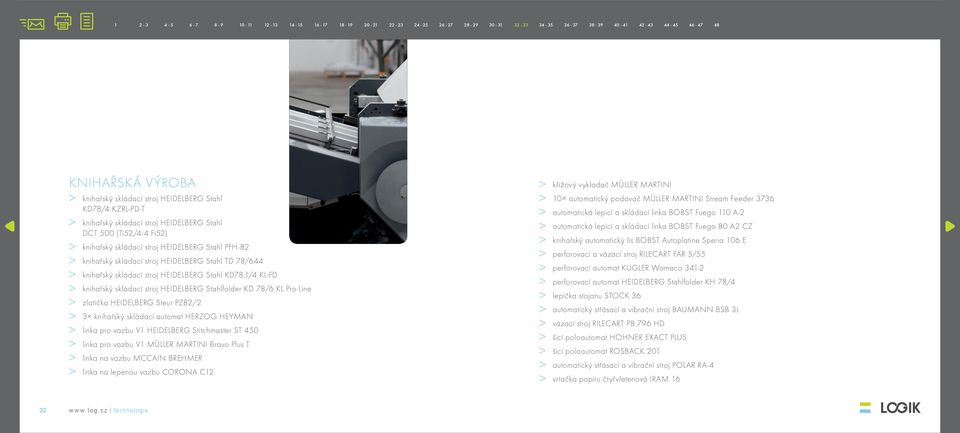
Task: Click 'zlatička HEIDELBERG Steur PZB2/2' entry
Action: click(x=142, y=303)
